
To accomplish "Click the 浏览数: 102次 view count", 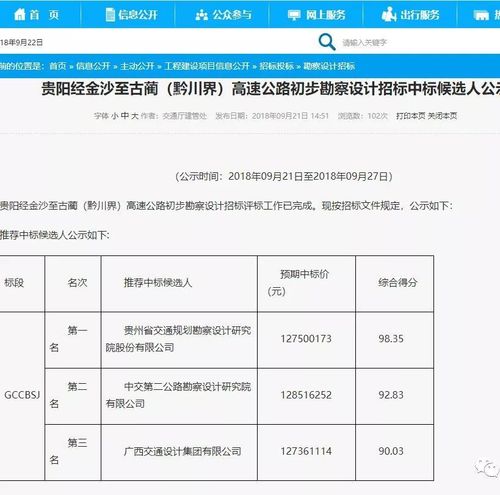I will pyautogui.click(x=363, y=116).
